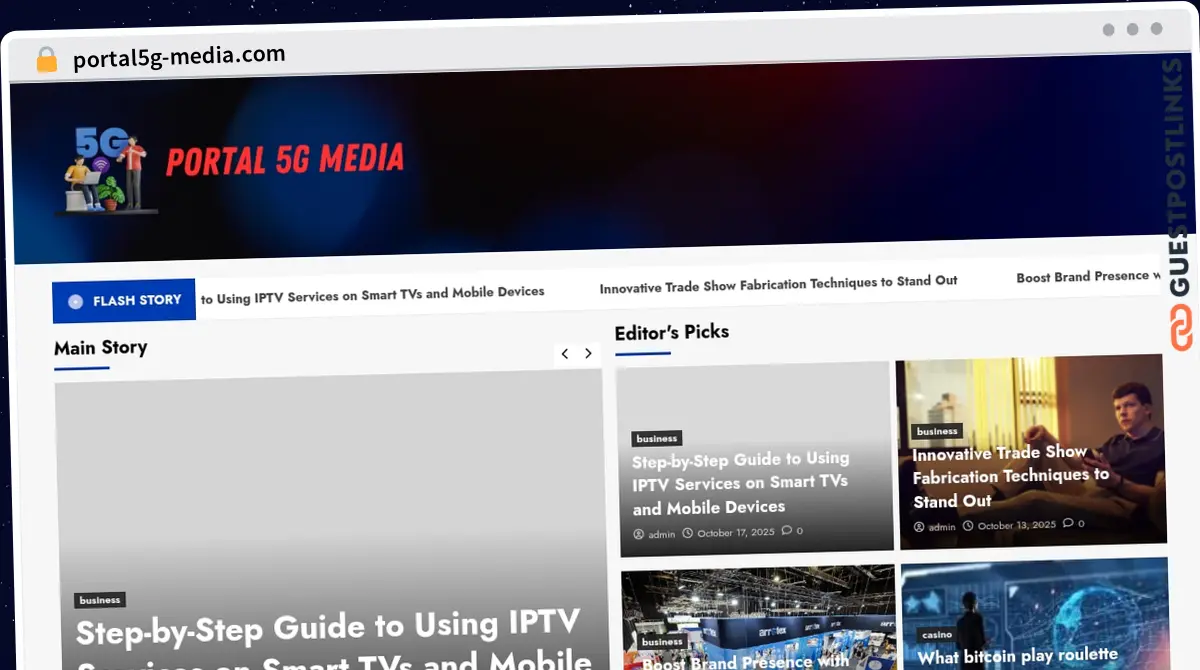Click the October 17, 2025 date link
1200x670 pixels.
coord(735,533)
